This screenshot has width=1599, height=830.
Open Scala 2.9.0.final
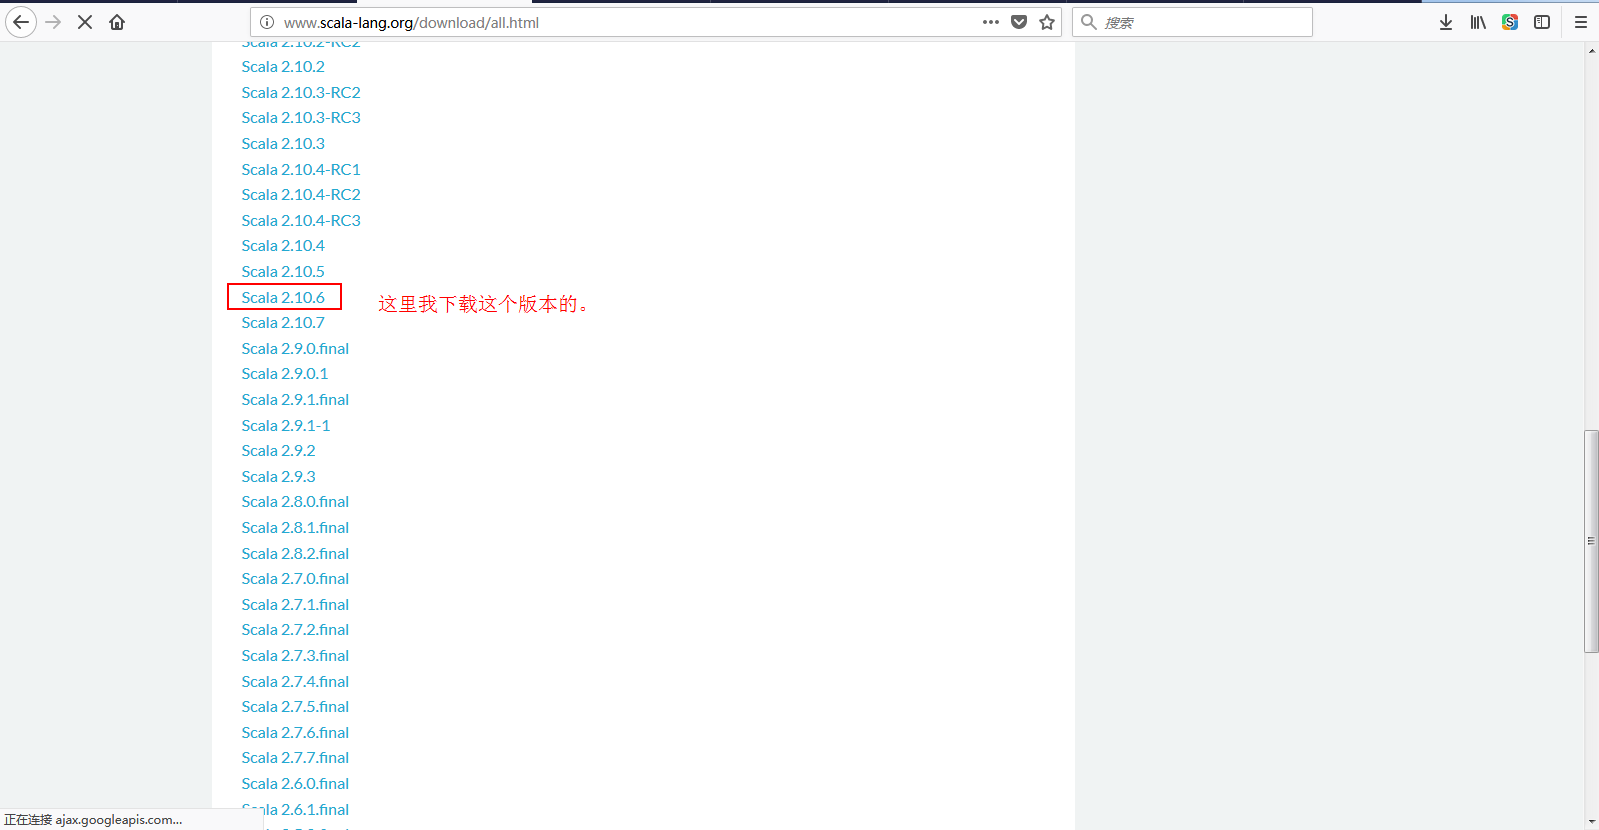(295, 349)
